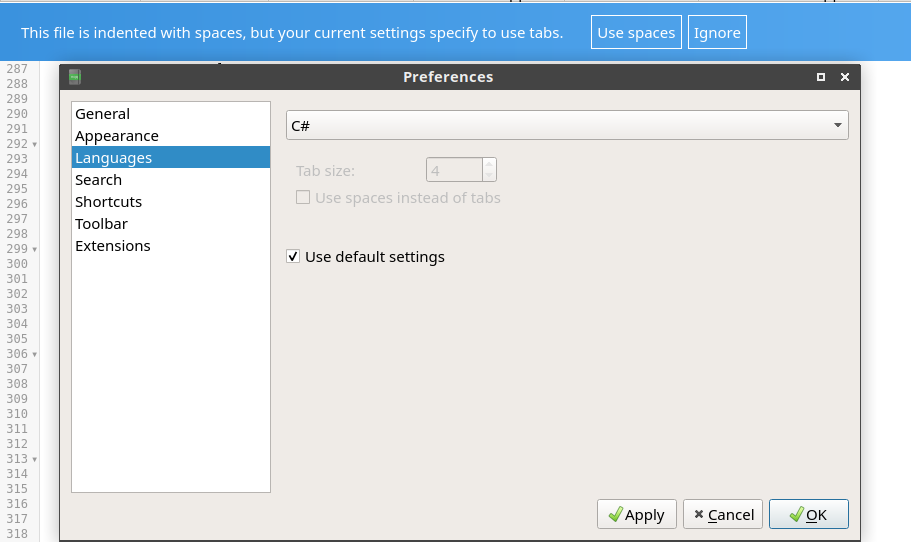
Task: Click line number 287 in the gutter
Action: [x=17, y=69]
